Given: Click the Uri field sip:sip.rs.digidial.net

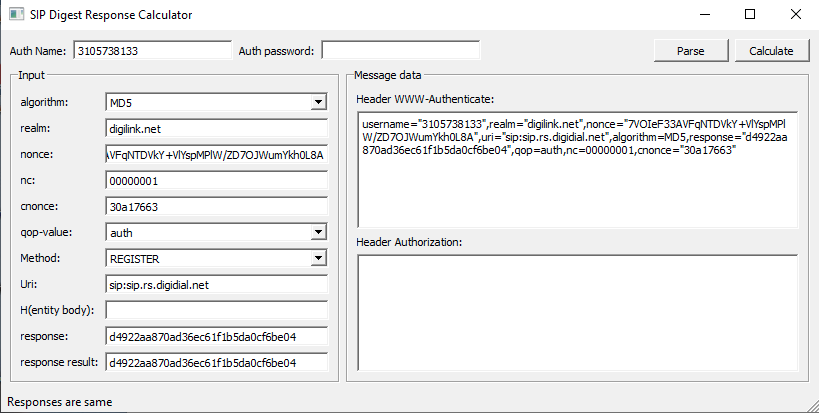Looking at the screenshot, I should 216,285.
